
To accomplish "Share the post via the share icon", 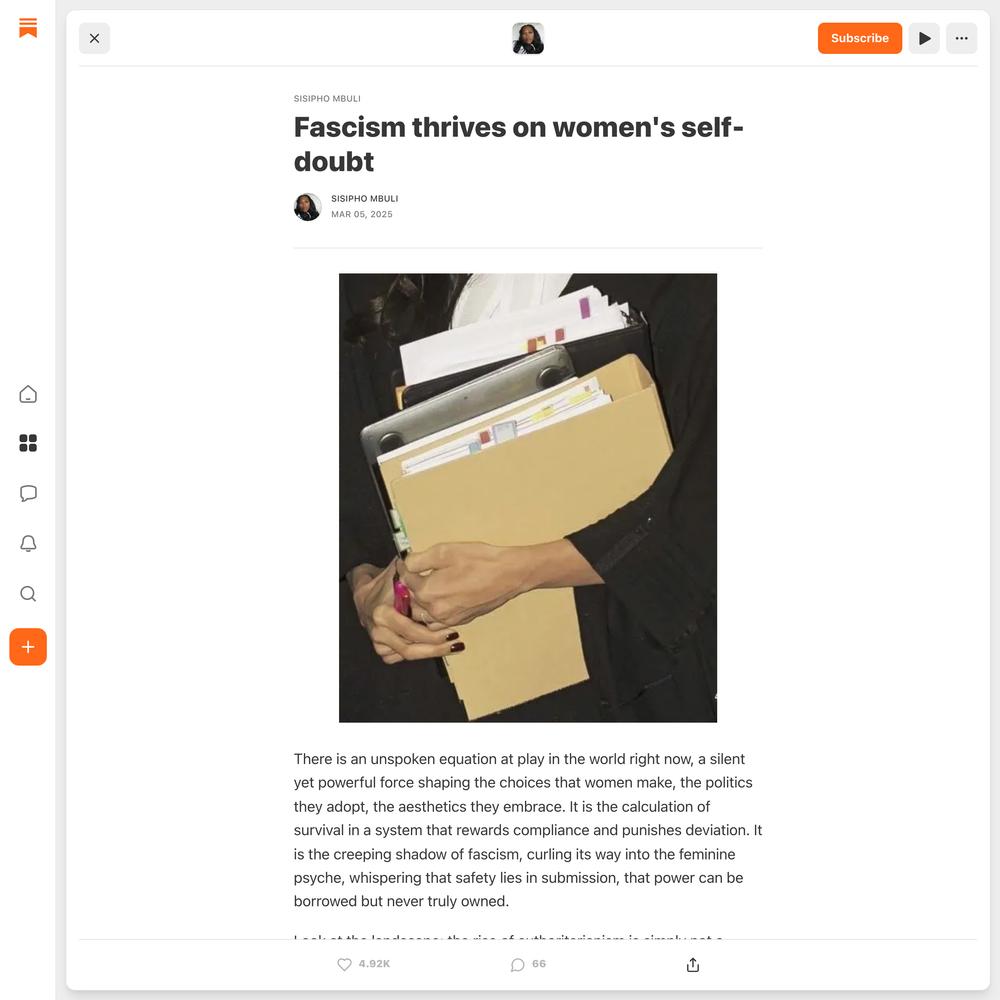I will point(693,965).
